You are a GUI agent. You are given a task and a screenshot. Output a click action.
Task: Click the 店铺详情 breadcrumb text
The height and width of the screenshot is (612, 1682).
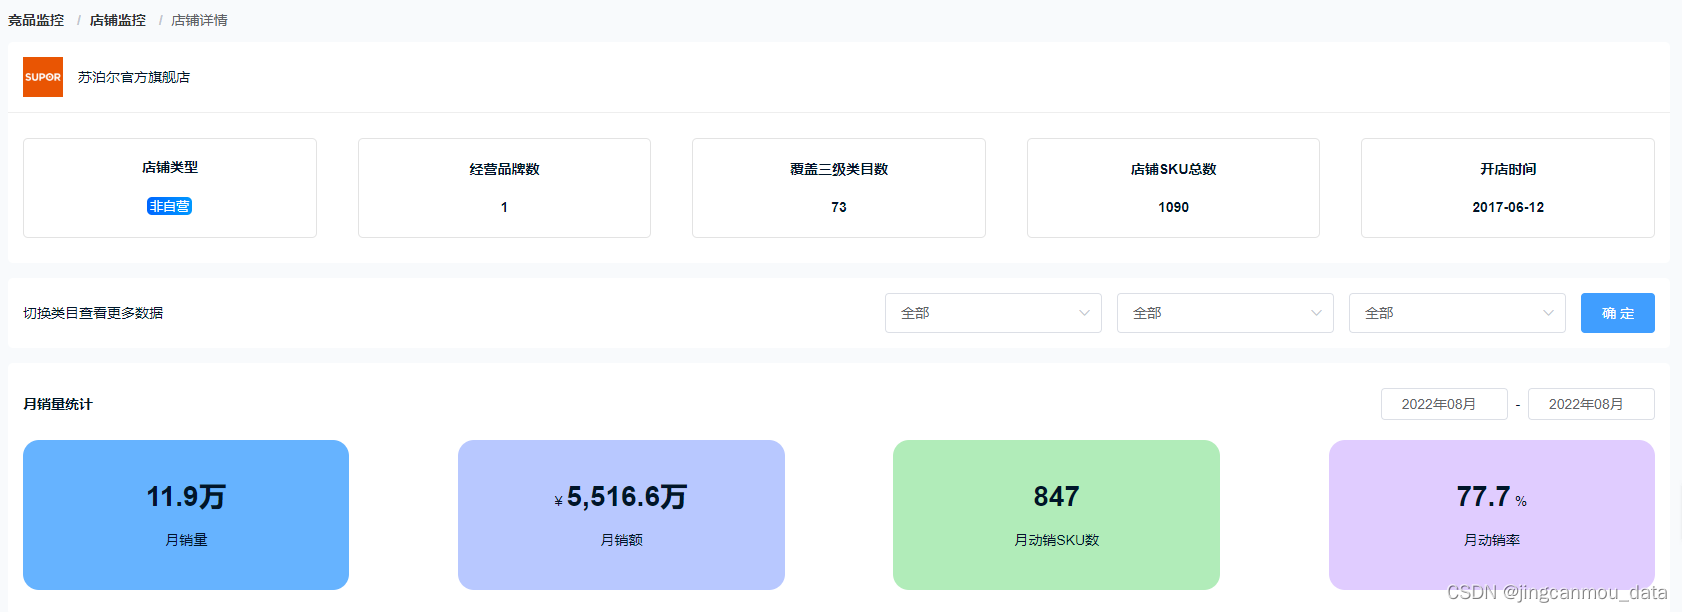click(x=199, y=20)
